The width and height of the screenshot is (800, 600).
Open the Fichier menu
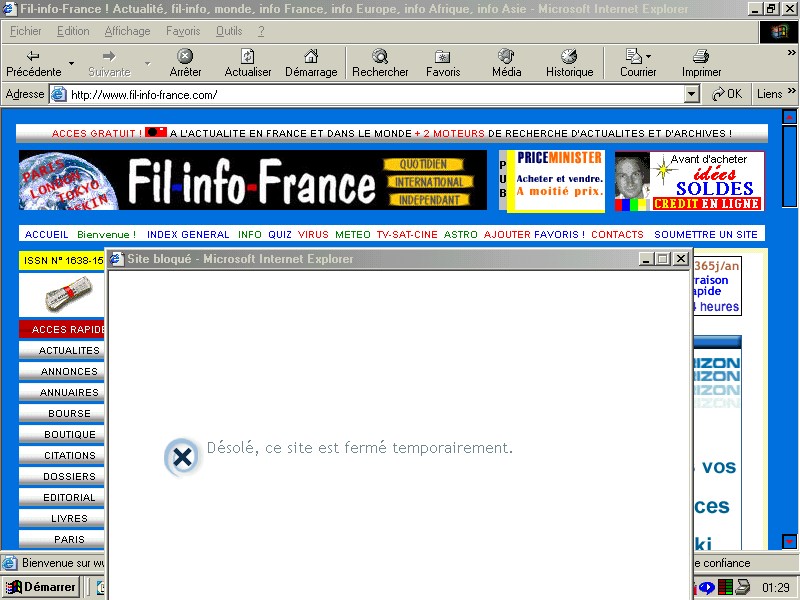click(26, 31)
